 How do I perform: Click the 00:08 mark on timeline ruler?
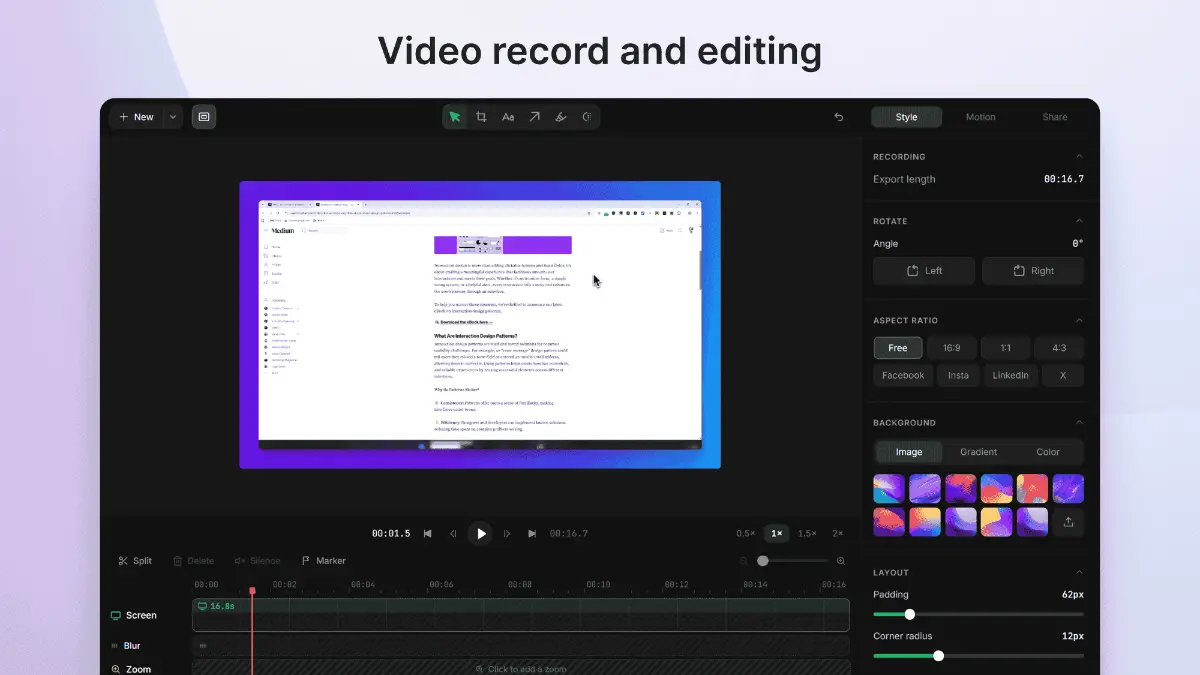point(520,585)
